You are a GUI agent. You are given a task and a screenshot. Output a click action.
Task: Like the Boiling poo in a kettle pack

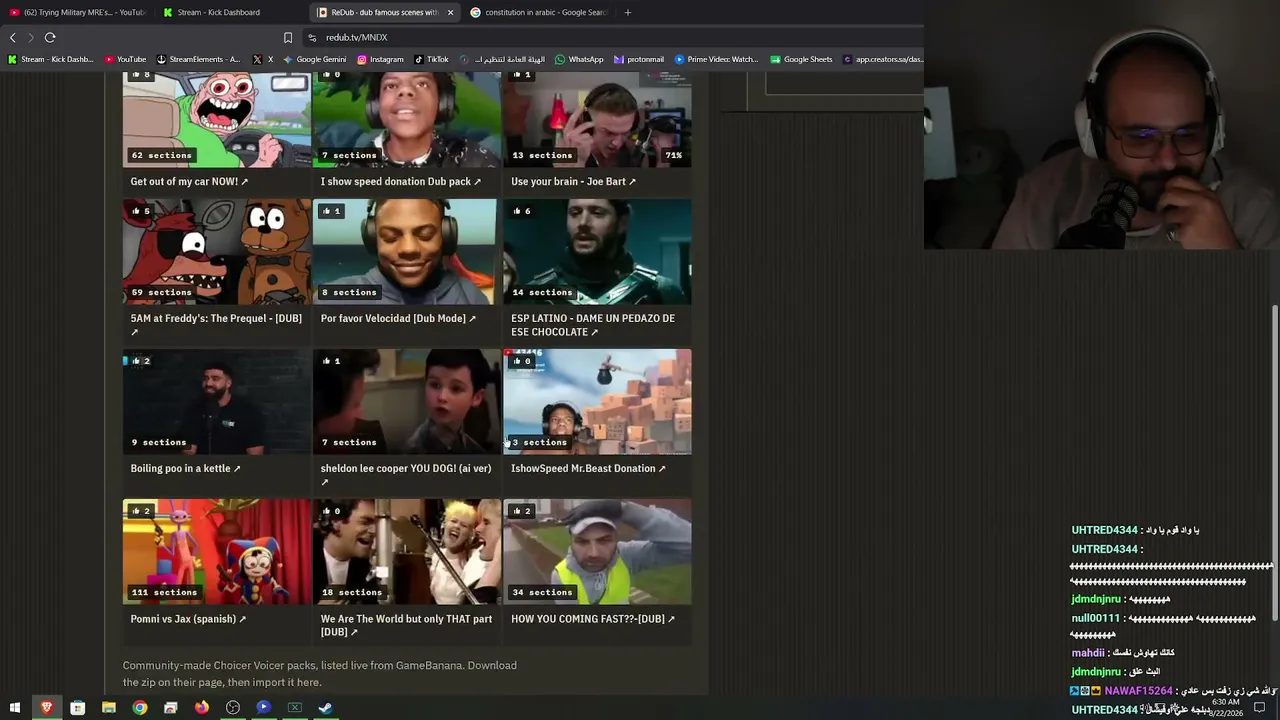[140, 361]
